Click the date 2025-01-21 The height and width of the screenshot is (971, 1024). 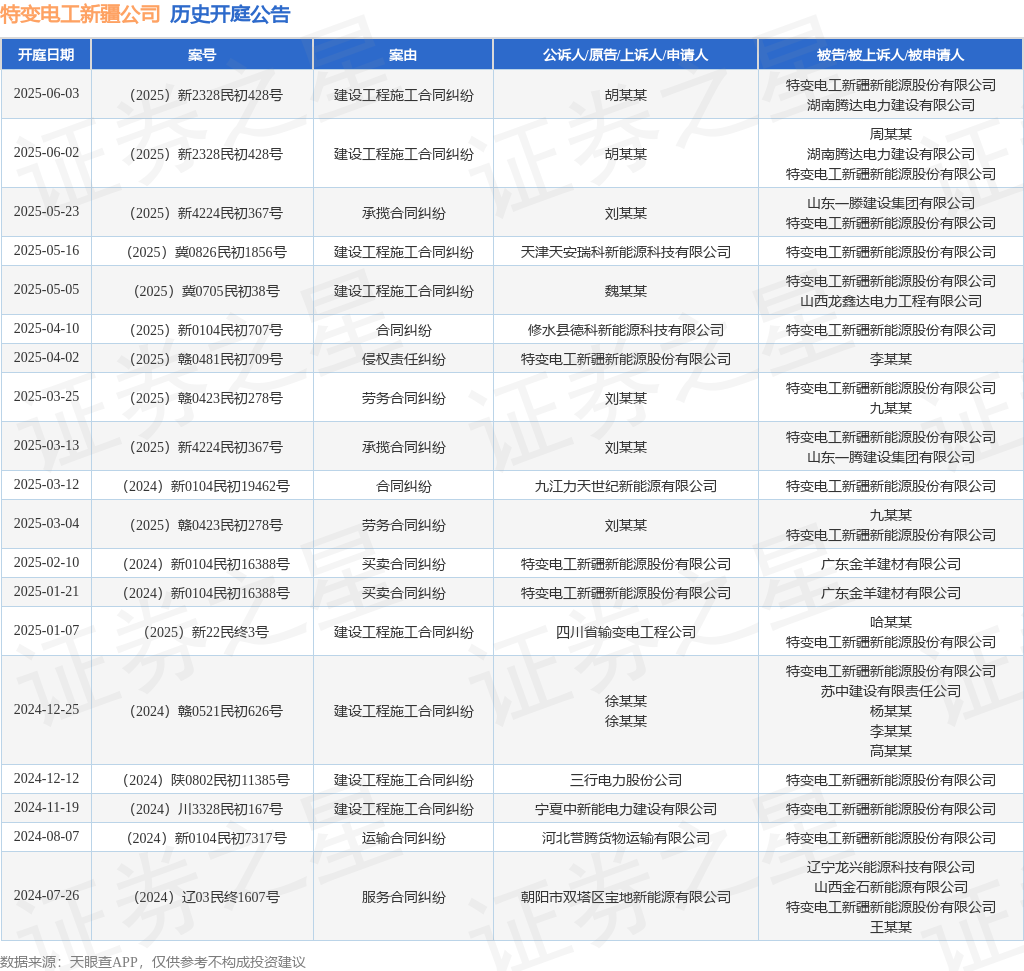(x=46, y=592)
